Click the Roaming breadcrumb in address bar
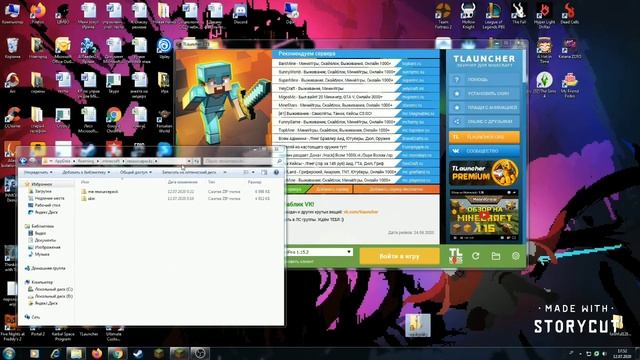The height and width of the screenshot is (360, 640). point(86,161)
